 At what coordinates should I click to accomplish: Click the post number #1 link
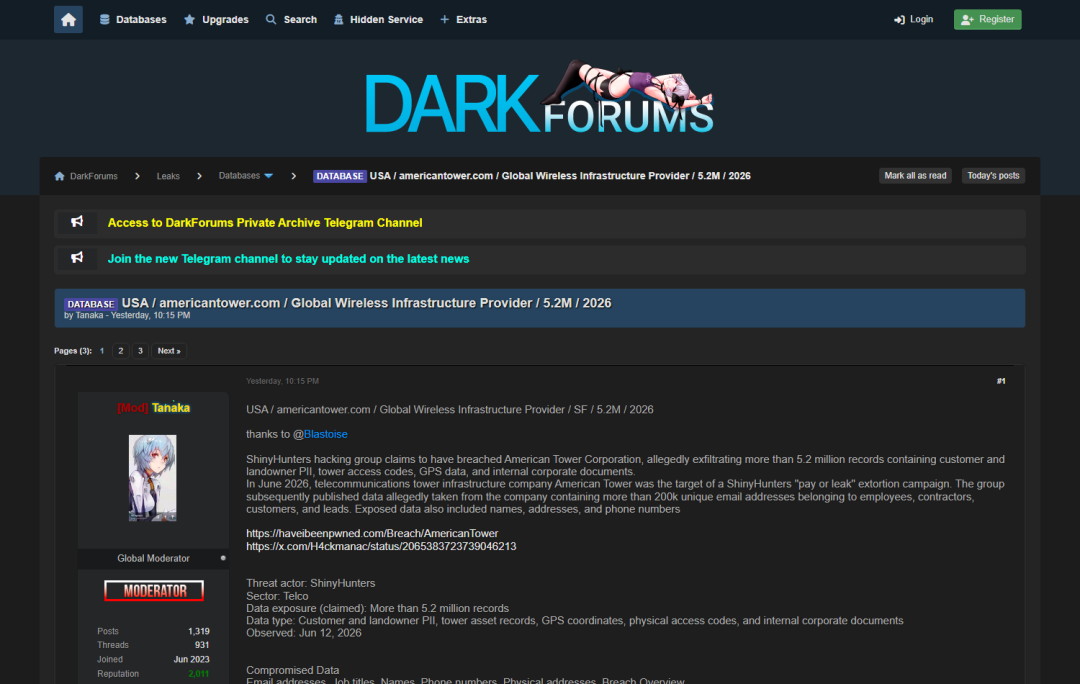(x=1001, y=381)
